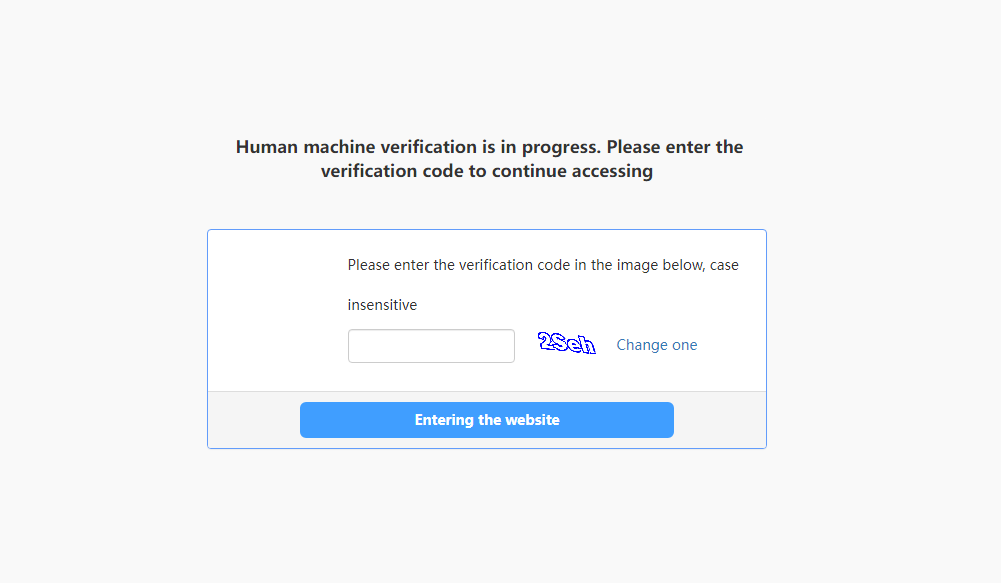The image size is (1001, 583).
Task: Click the verification code input field
Action: [431, 345]
